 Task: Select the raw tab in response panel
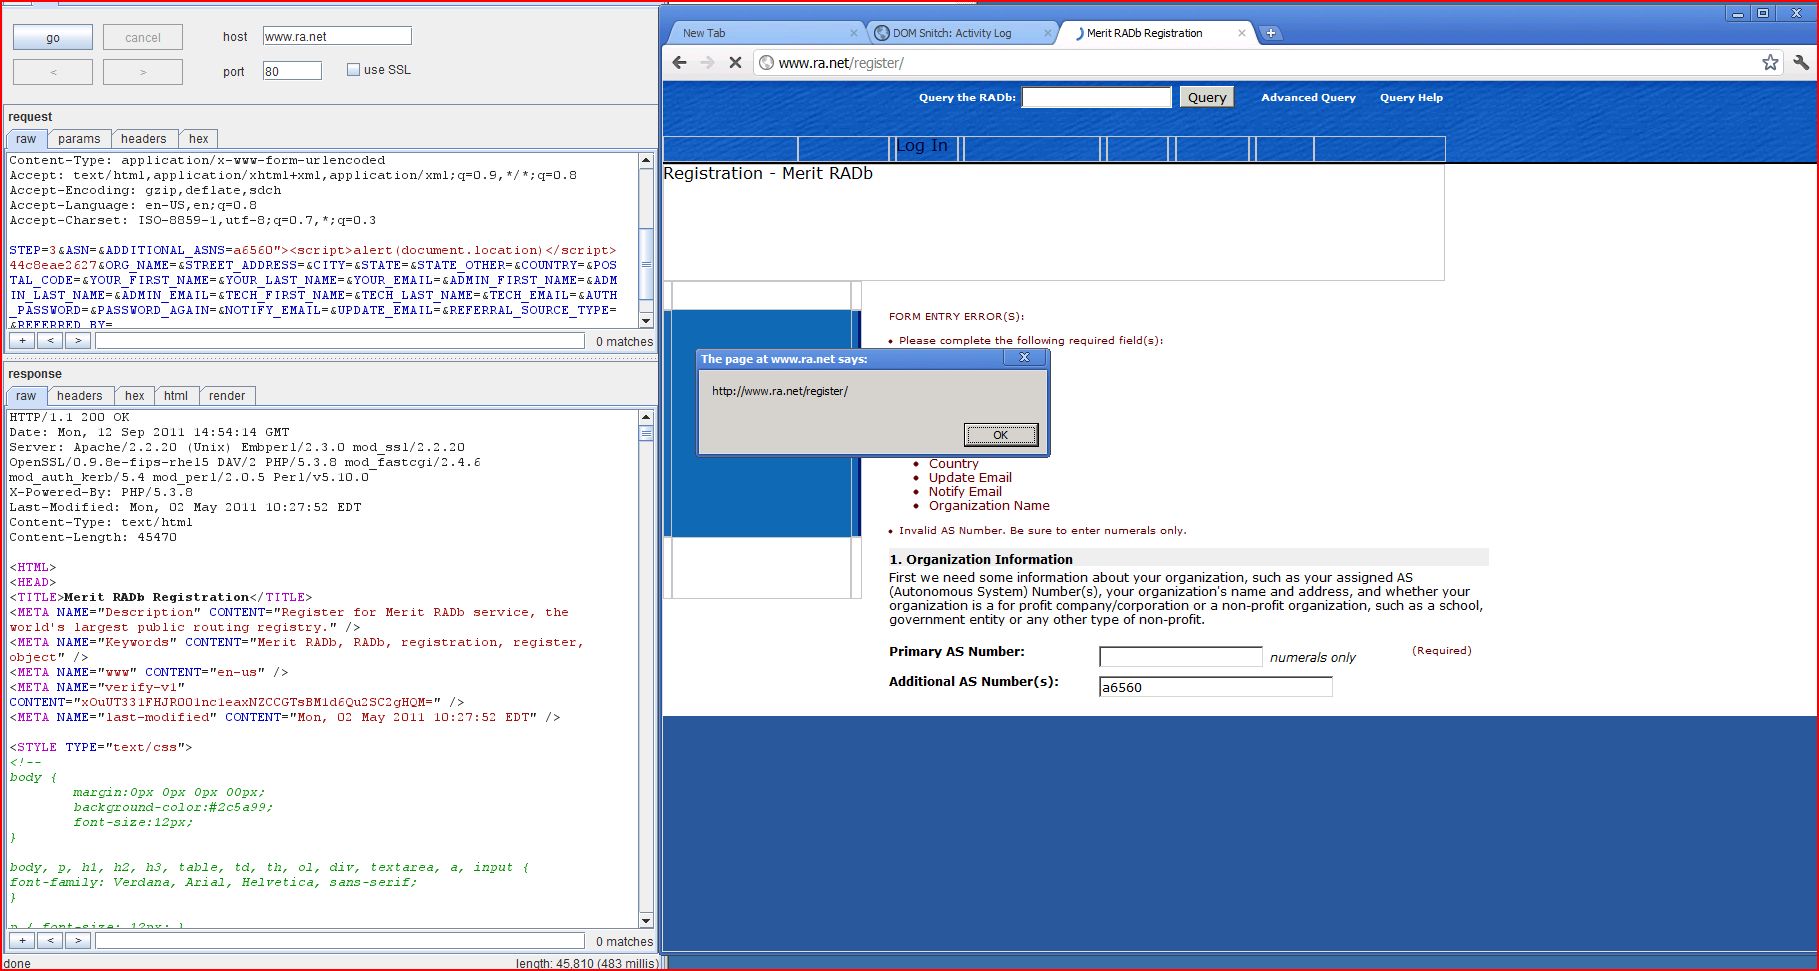(x=26, y=396)
